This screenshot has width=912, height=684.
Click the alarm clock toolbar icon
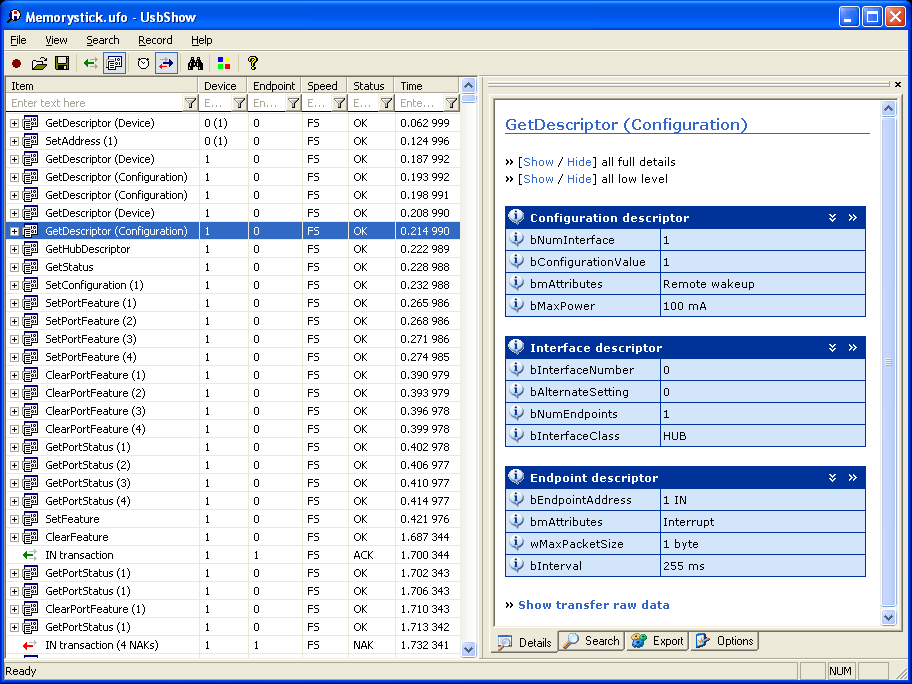(x=144, y=63)
